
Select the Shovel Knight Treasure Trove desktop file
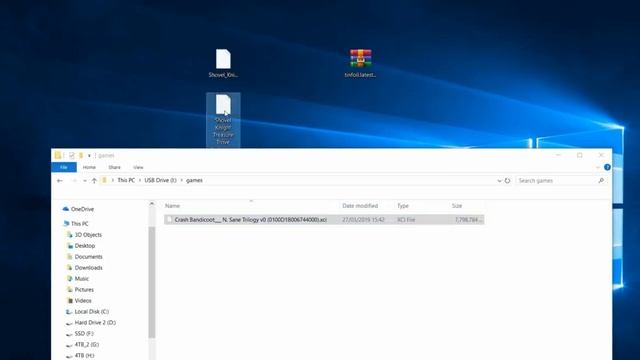click(x=223, y=119)
